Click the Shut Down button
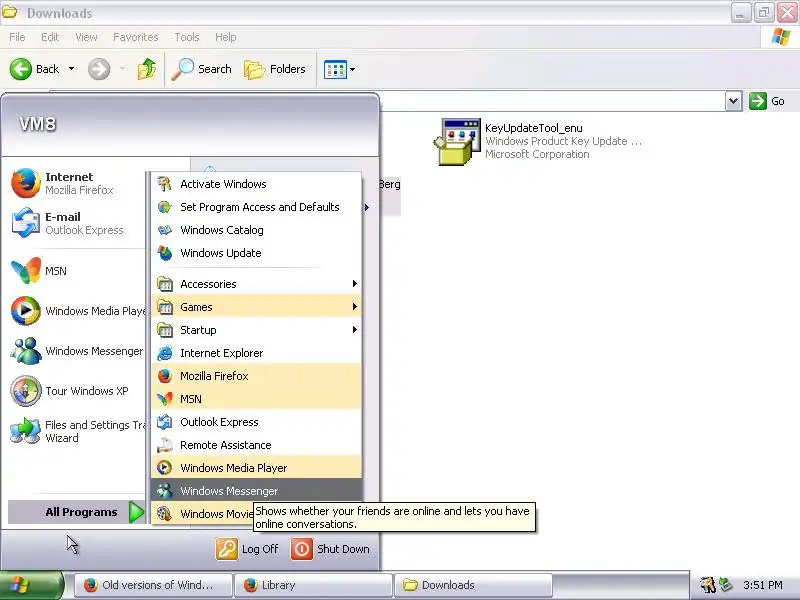Viewport: 800px width, 600px height. 331,549
